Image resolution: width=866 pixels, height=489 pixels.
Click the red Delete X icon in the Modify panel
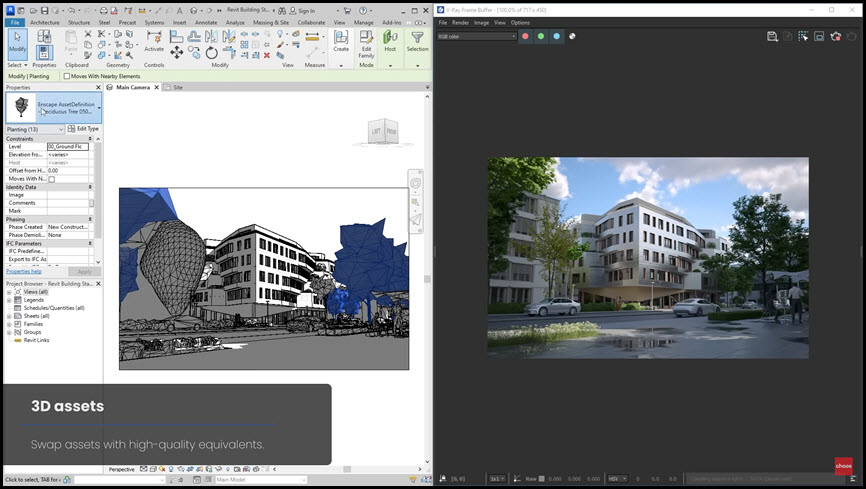pos(267,55)
